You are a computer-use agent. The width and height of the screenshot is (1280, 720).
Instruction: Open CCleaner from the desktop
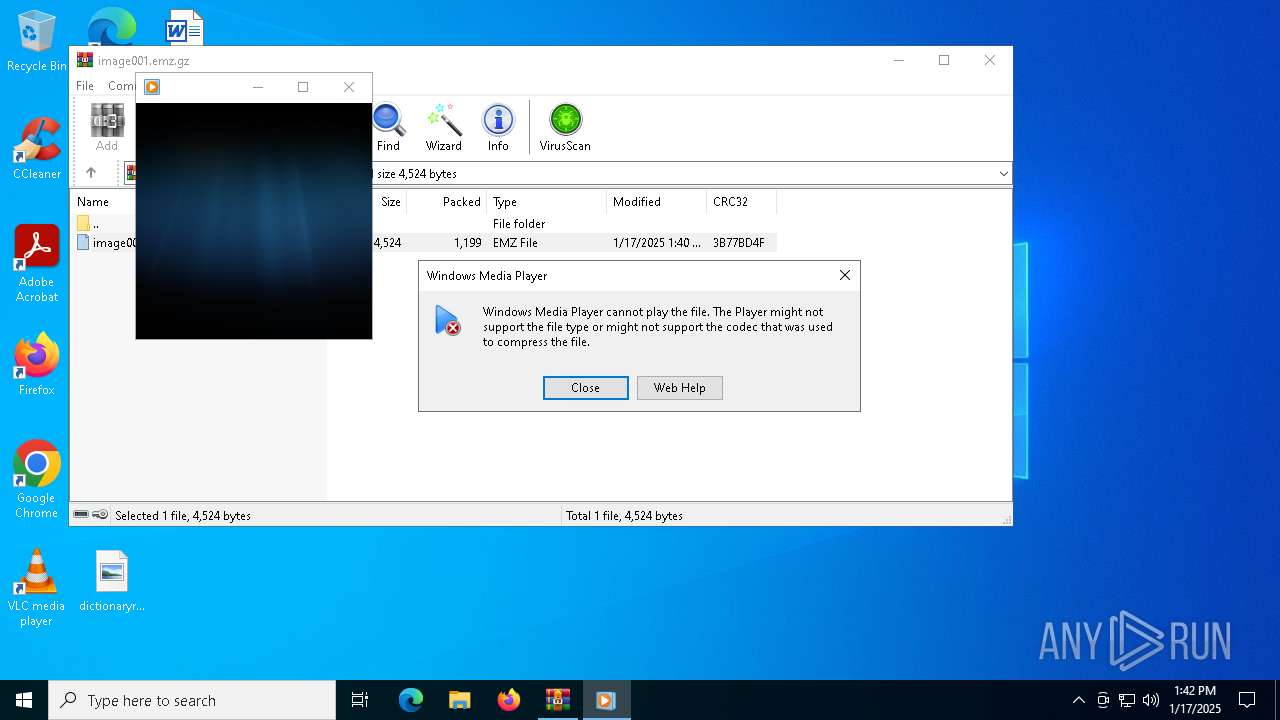click(x=36, y=148)
